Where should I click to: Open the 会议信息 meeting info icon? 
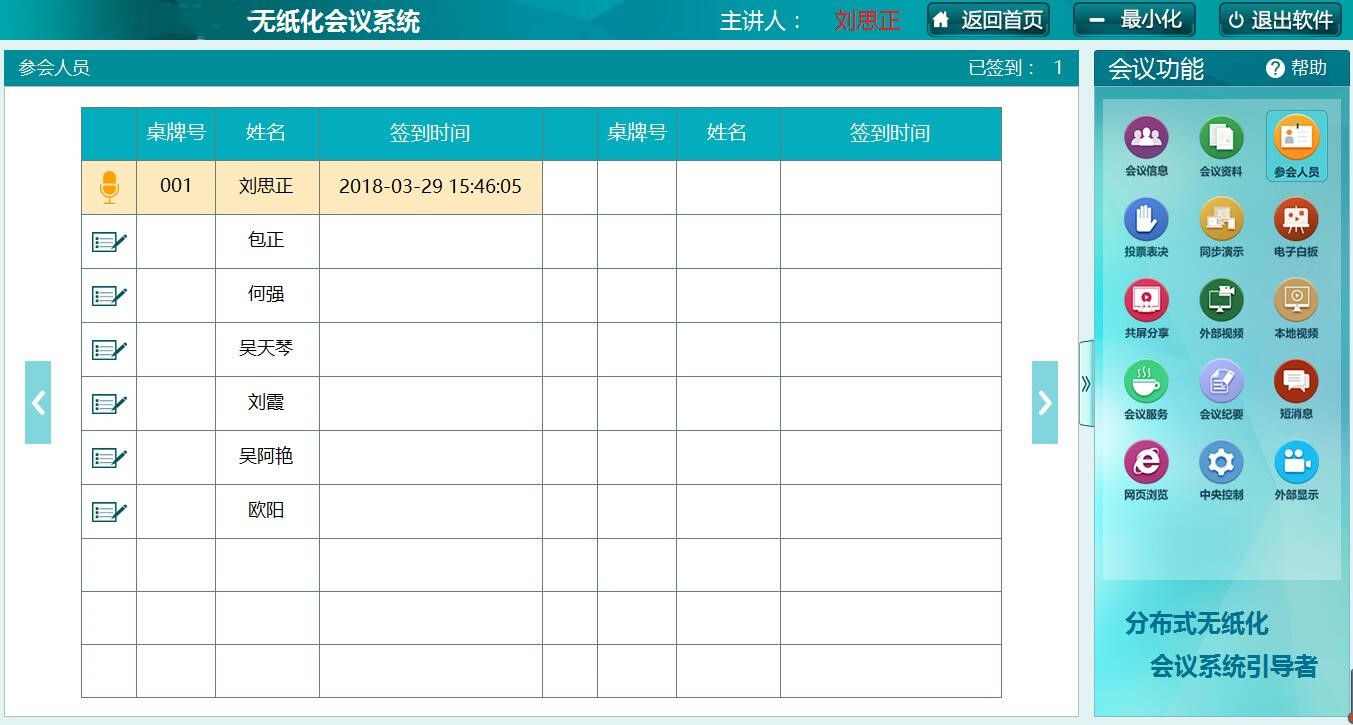click(1146, 140)
